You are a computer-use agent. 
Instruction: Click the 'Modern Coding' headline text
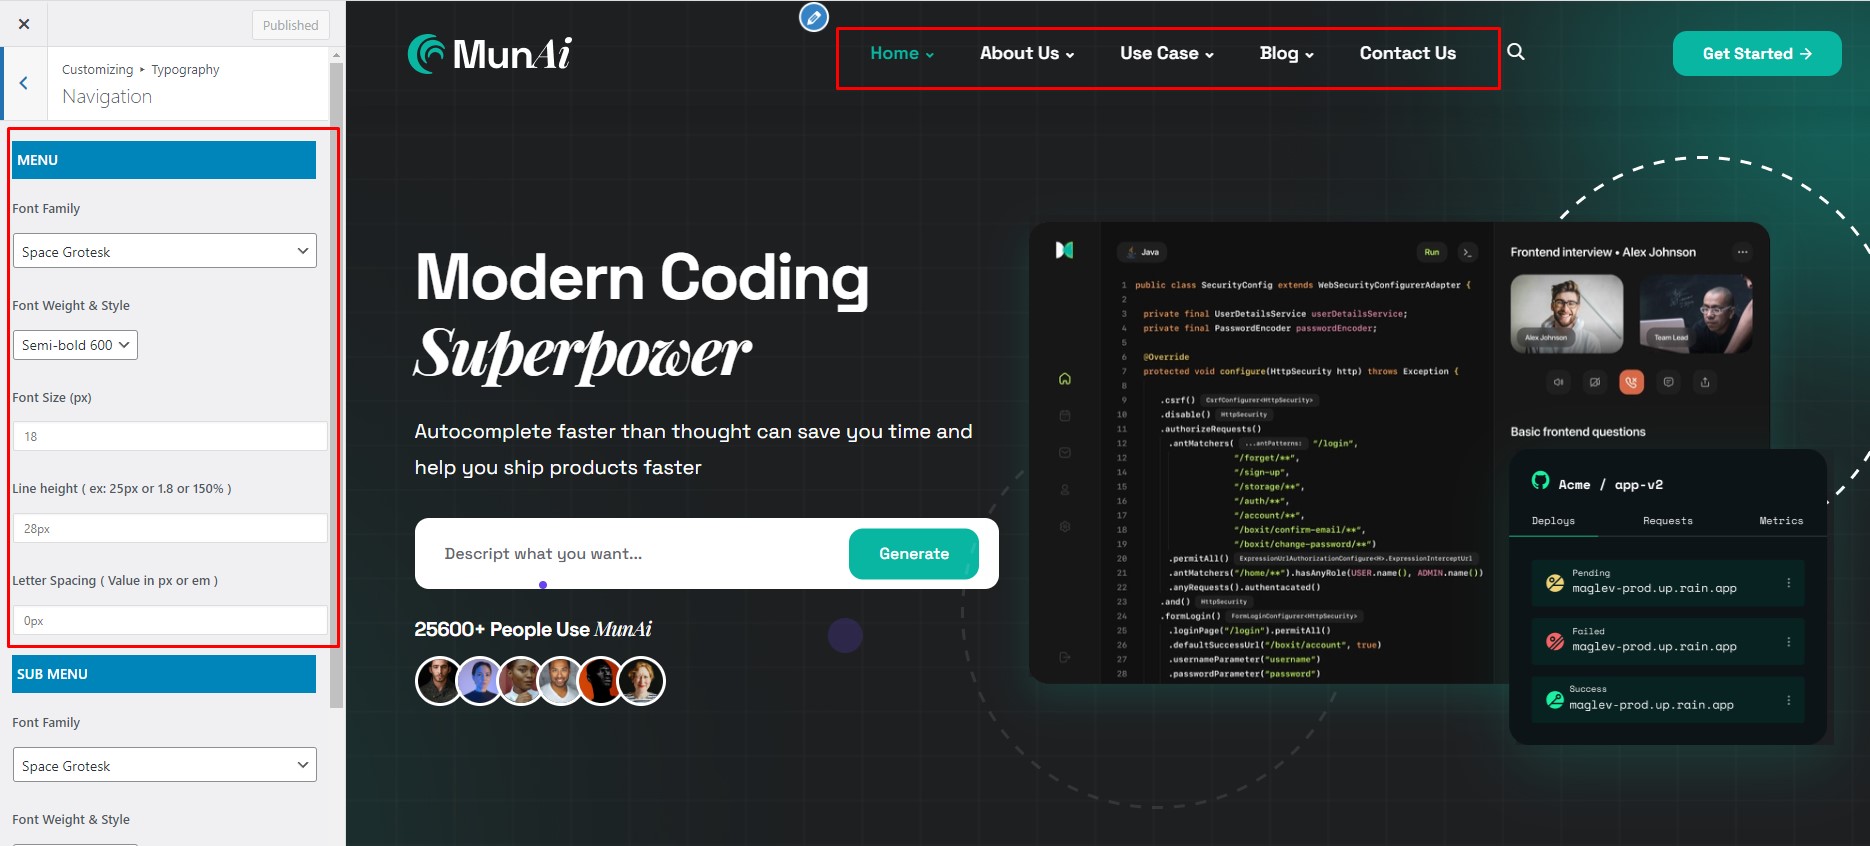pos(642,277)
